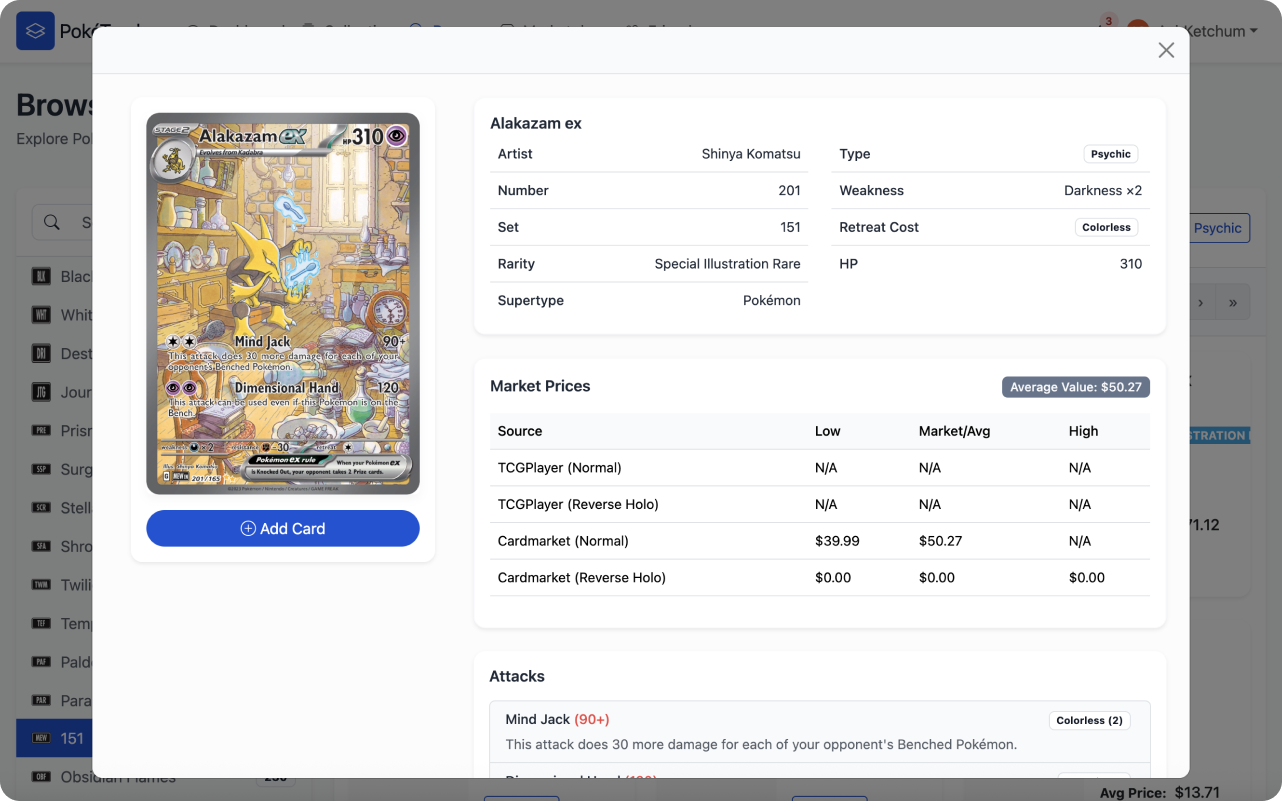Image resolution: width=1282 pixels, height=801 pixels.
Task: Click the Mind Jack (90+) attack name
Action: click(x=557, y=719)
